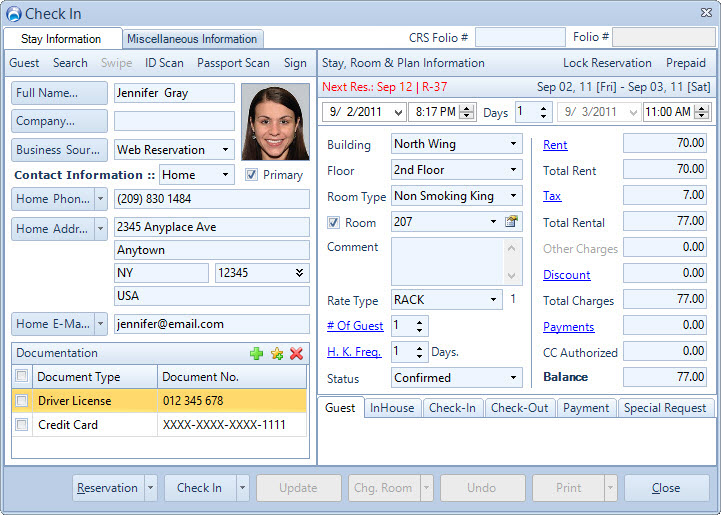Open the Discount link
Image resolution: width=721 pixels, height=515 pixels.
click(566, 275)
